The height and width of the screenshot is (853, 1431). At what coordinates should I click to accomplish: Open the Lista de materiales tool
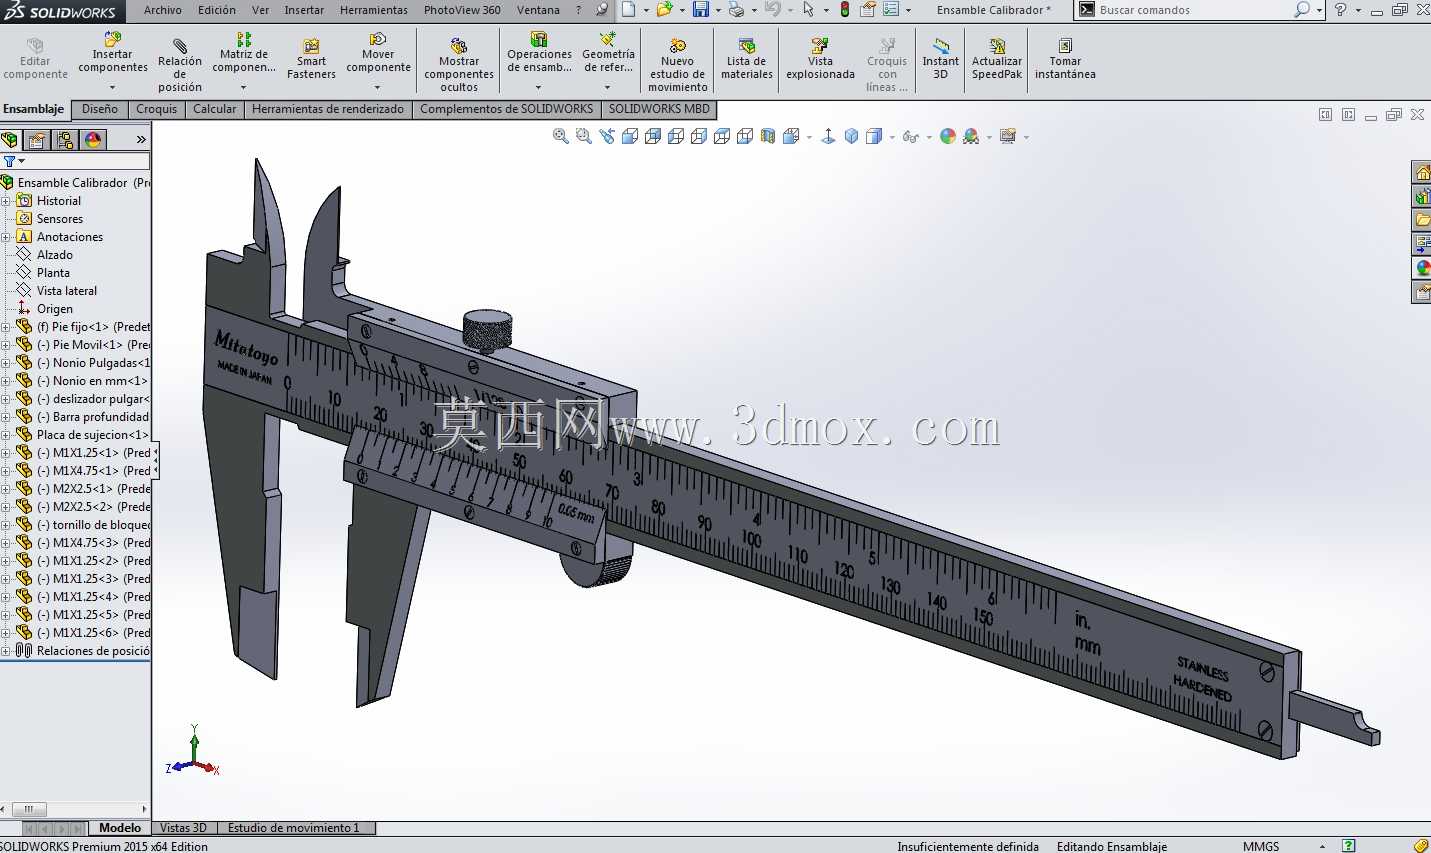point(747,58)
